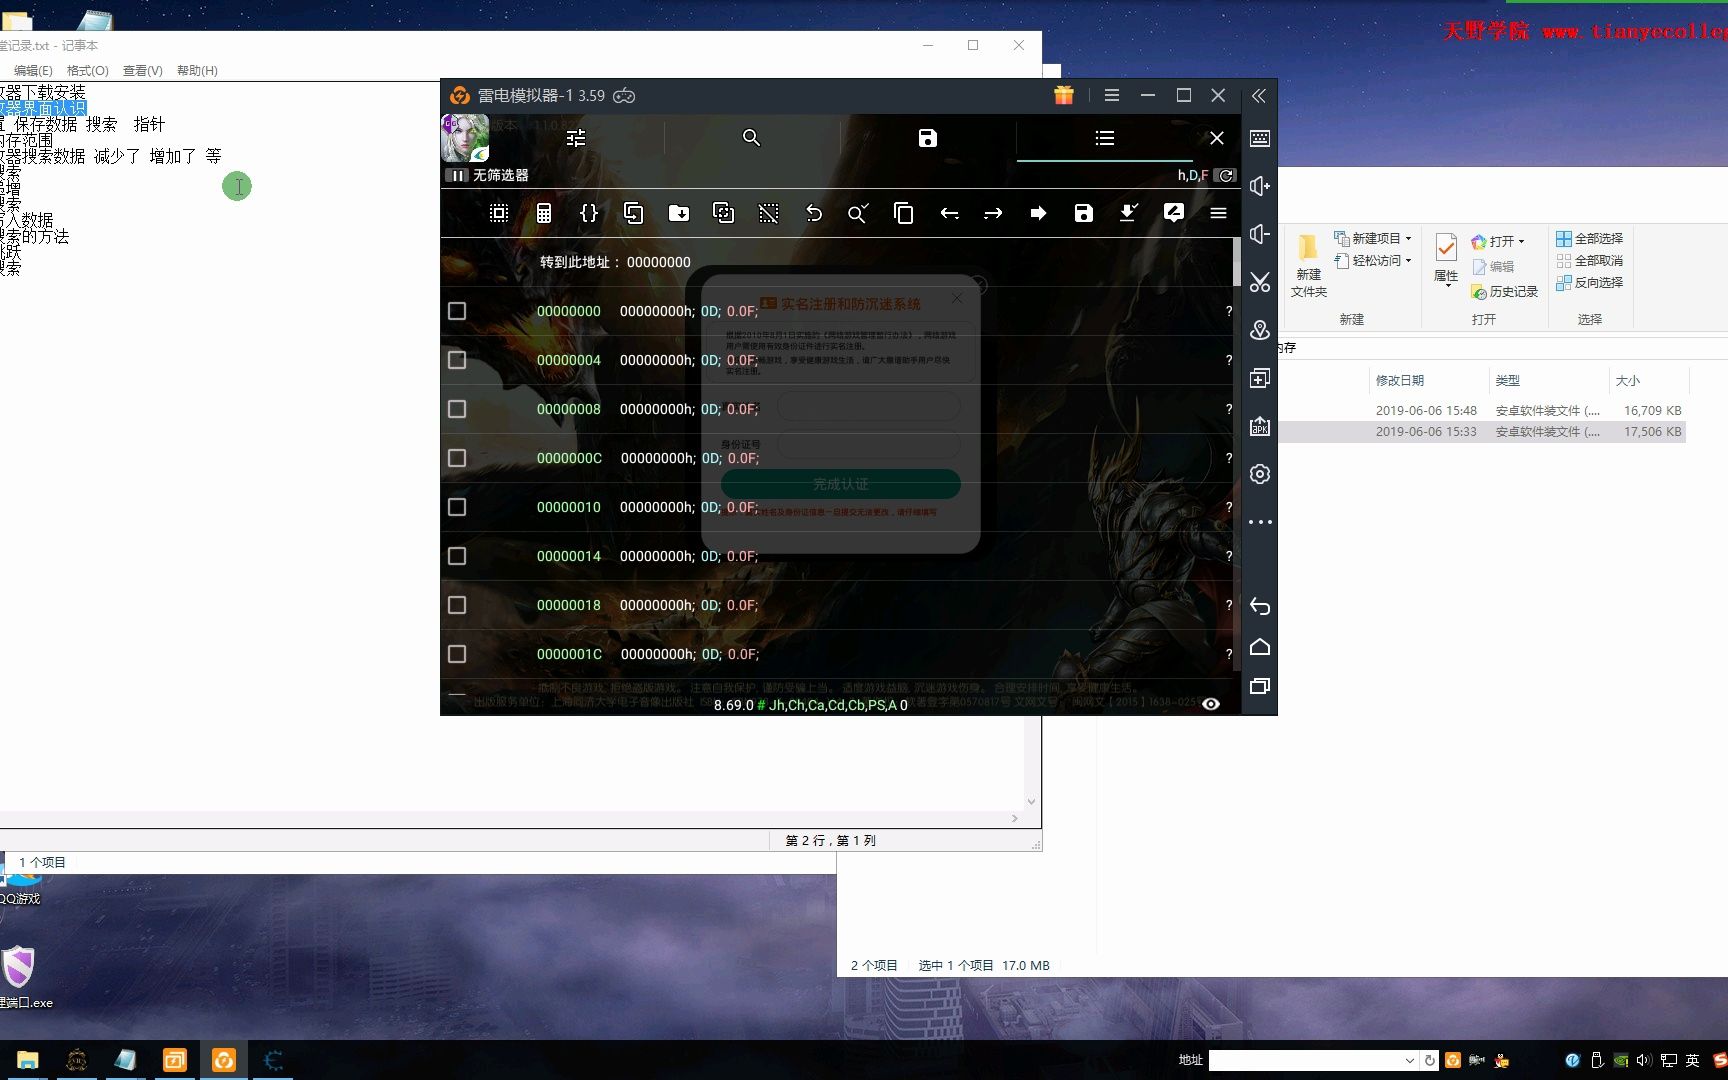1728x1080 pixels.
Task: Open the 查看(V) menu in Notepad
Action: (x=143, y=70)
